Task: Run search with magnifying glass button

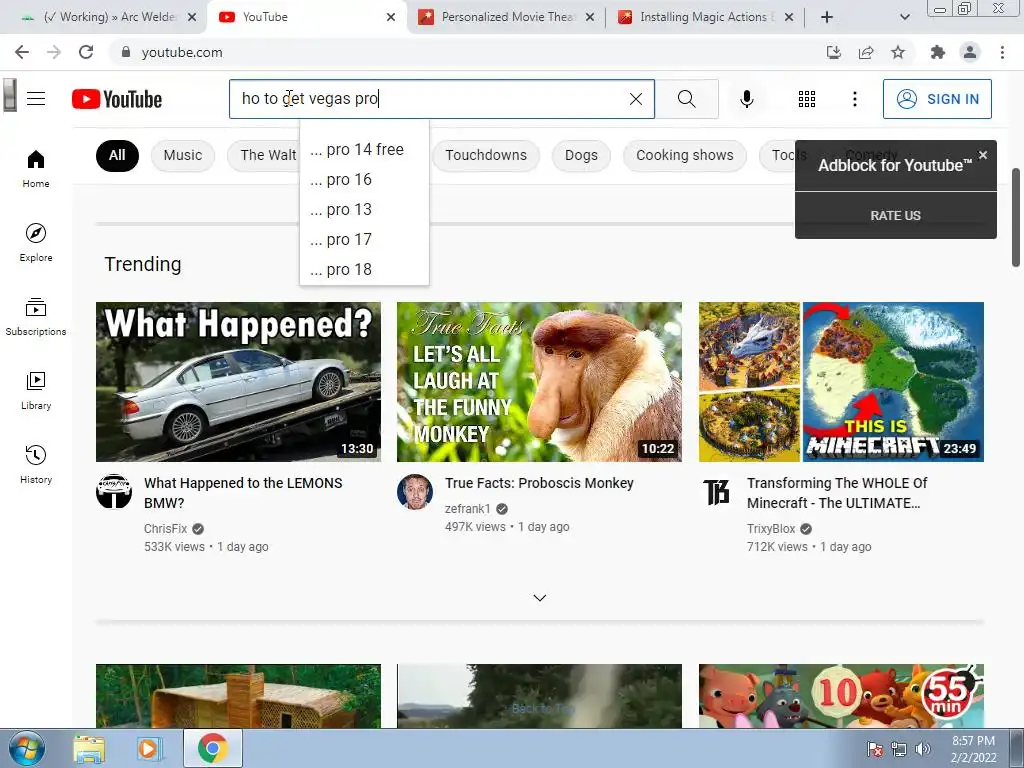Action: point(686,99)
